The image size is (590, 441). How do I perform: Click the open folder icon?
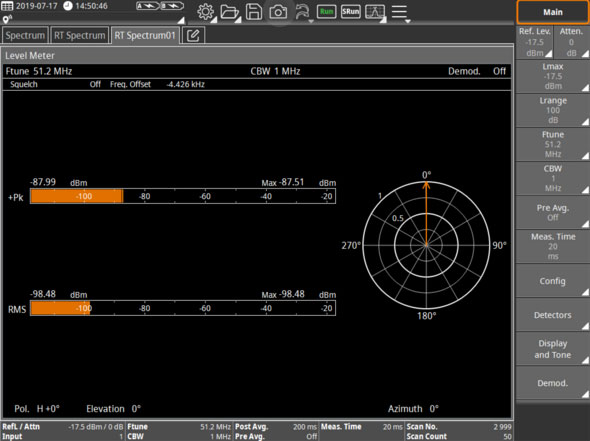pos(230,12)
